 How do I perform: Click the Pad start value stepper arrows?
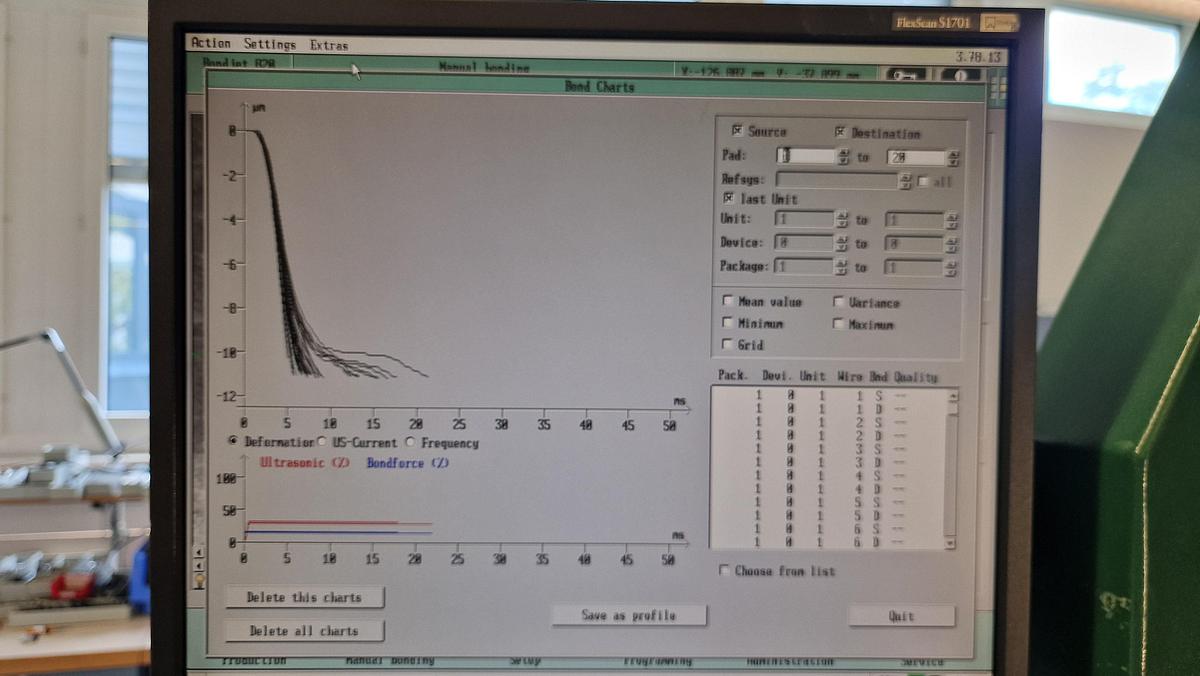click(843, 156)
